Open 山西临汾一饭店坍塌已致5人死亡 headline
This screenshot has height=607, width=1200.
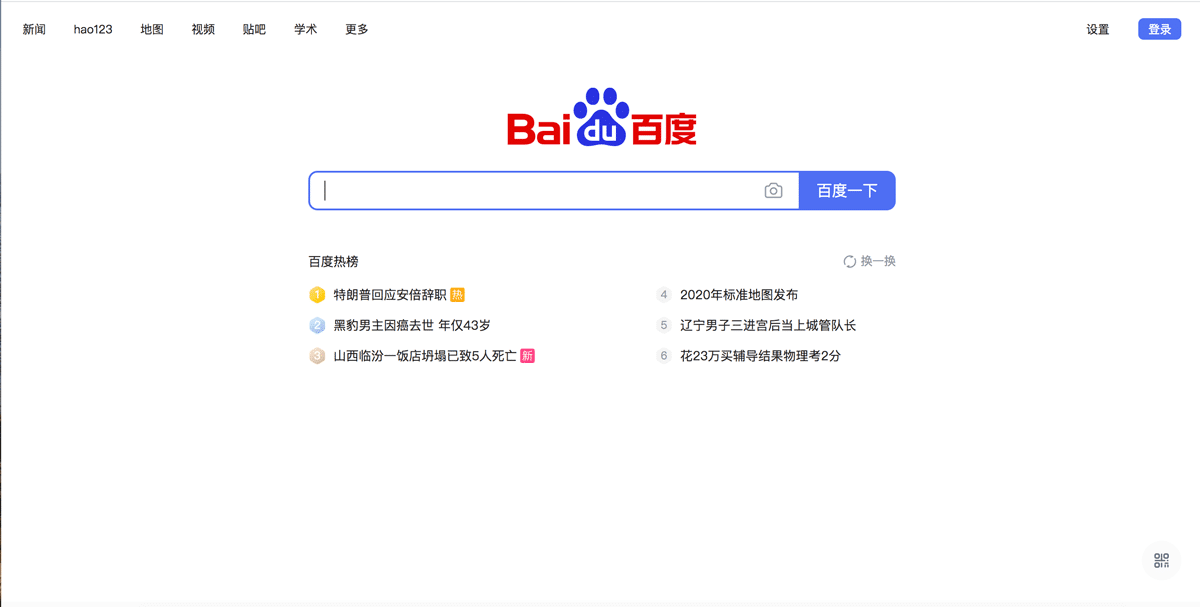tap(425, 356)
